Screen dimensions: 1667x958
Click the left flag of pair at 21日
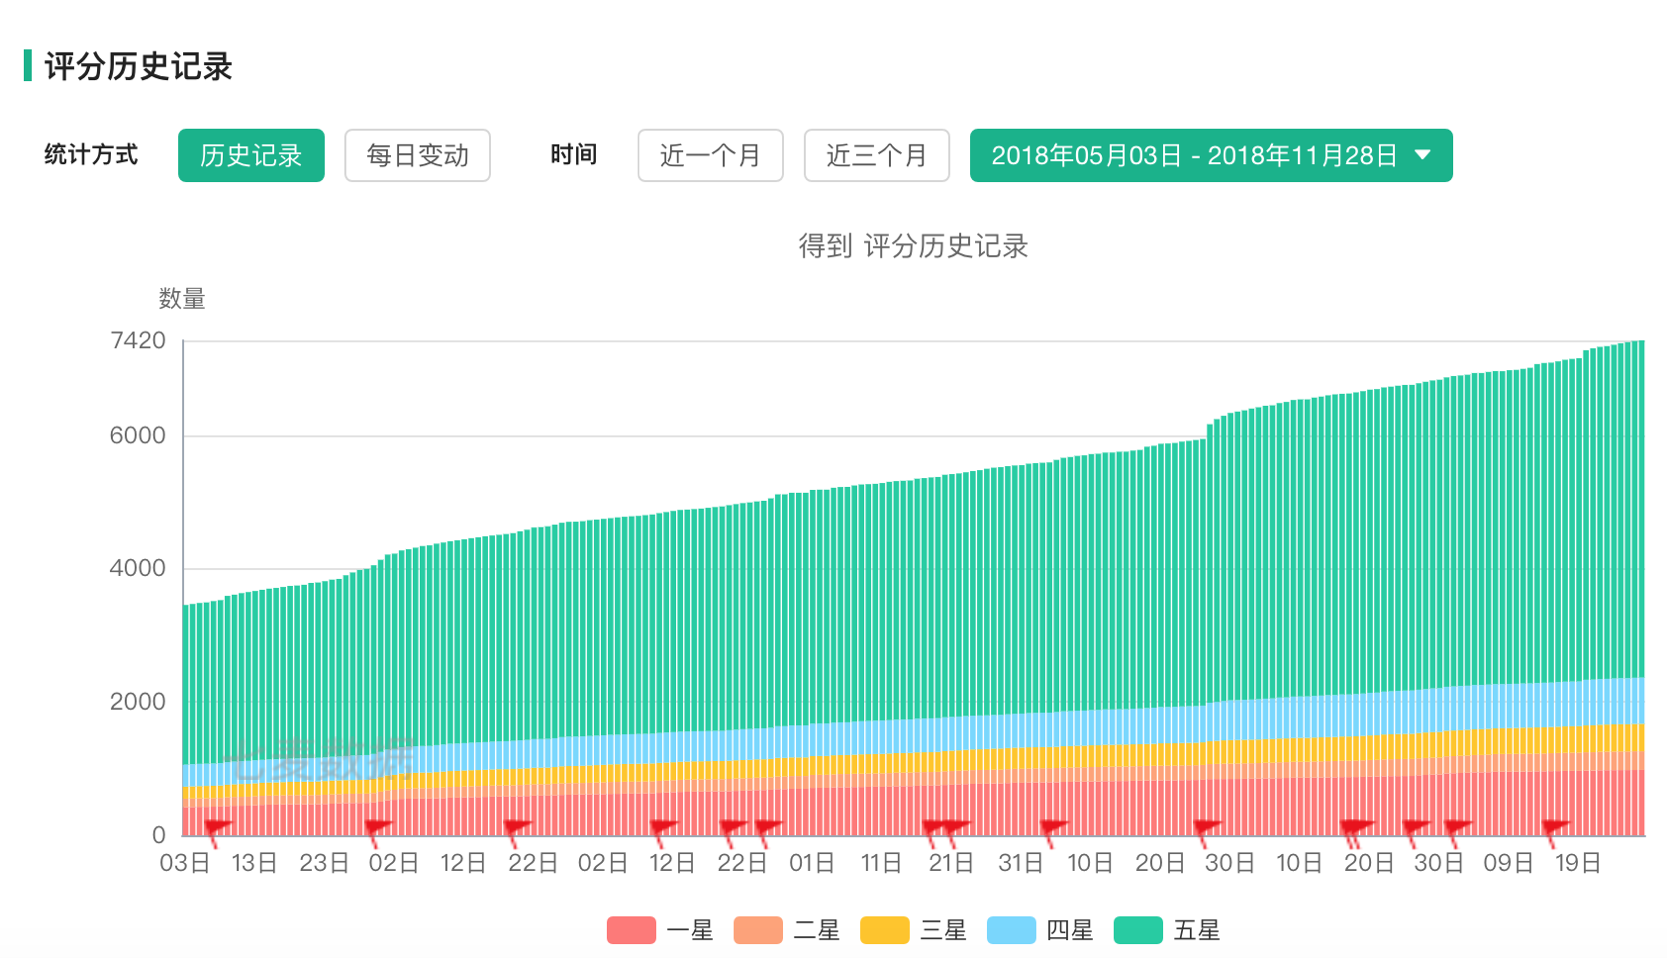click(x=935, y=827)
